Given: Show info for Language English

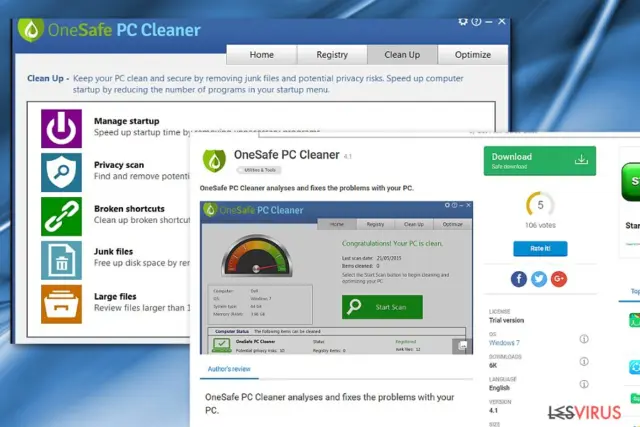Looking at the screenshot, I should (584, 384).
